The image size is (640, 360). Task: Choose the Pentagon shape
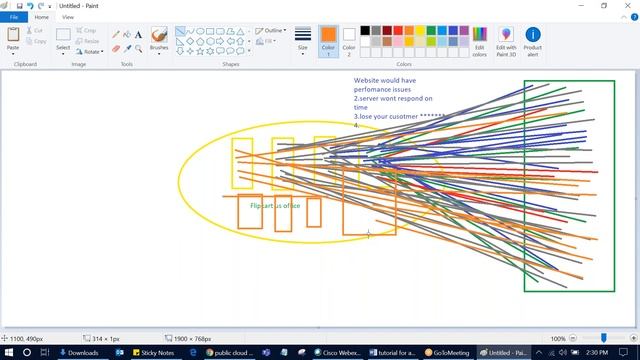200,41
